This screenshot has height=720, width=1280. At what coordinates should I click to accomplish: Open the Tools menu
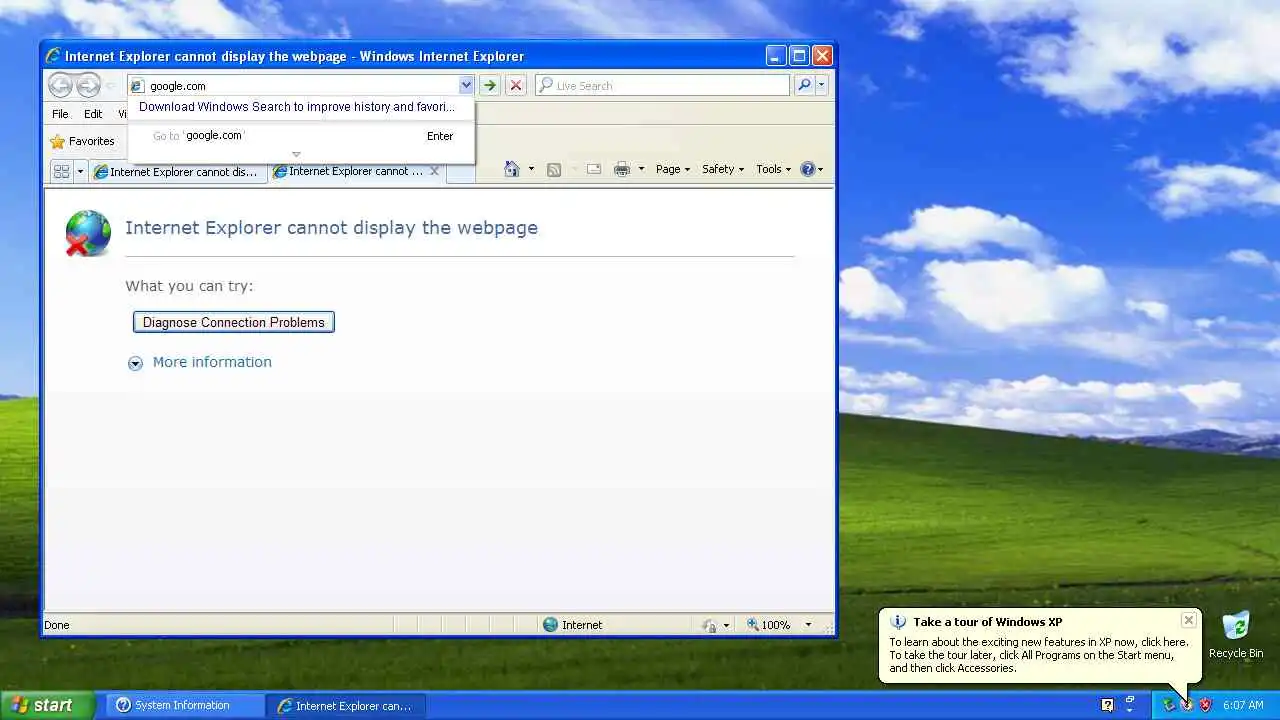click(774, 169)
